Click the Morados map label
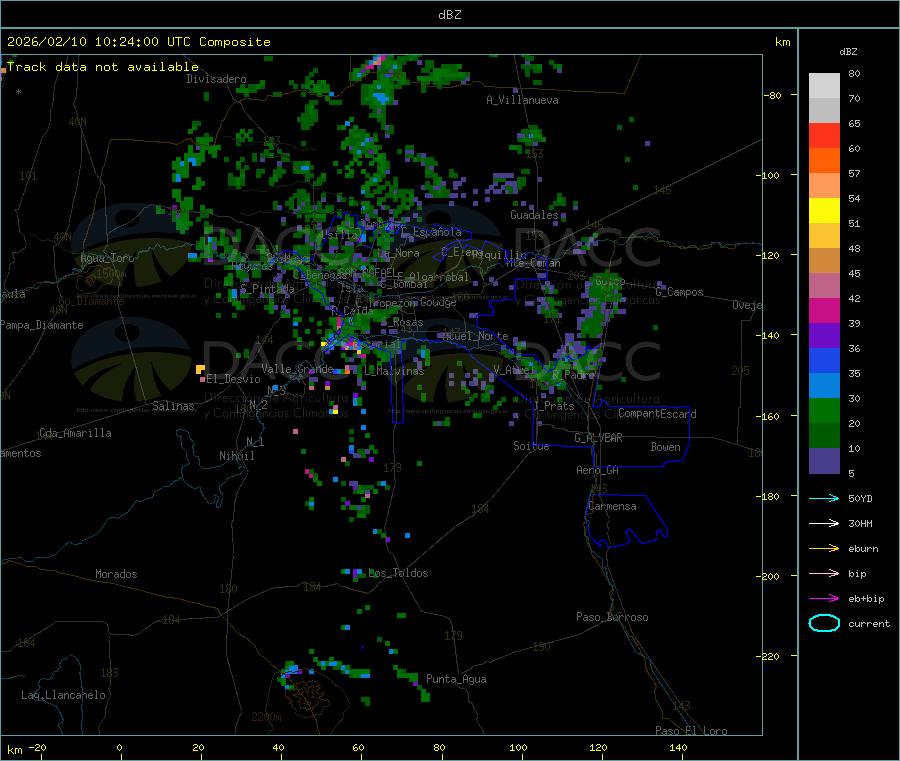The width and height of the screenshot is (900, 761). coord(116,574)
